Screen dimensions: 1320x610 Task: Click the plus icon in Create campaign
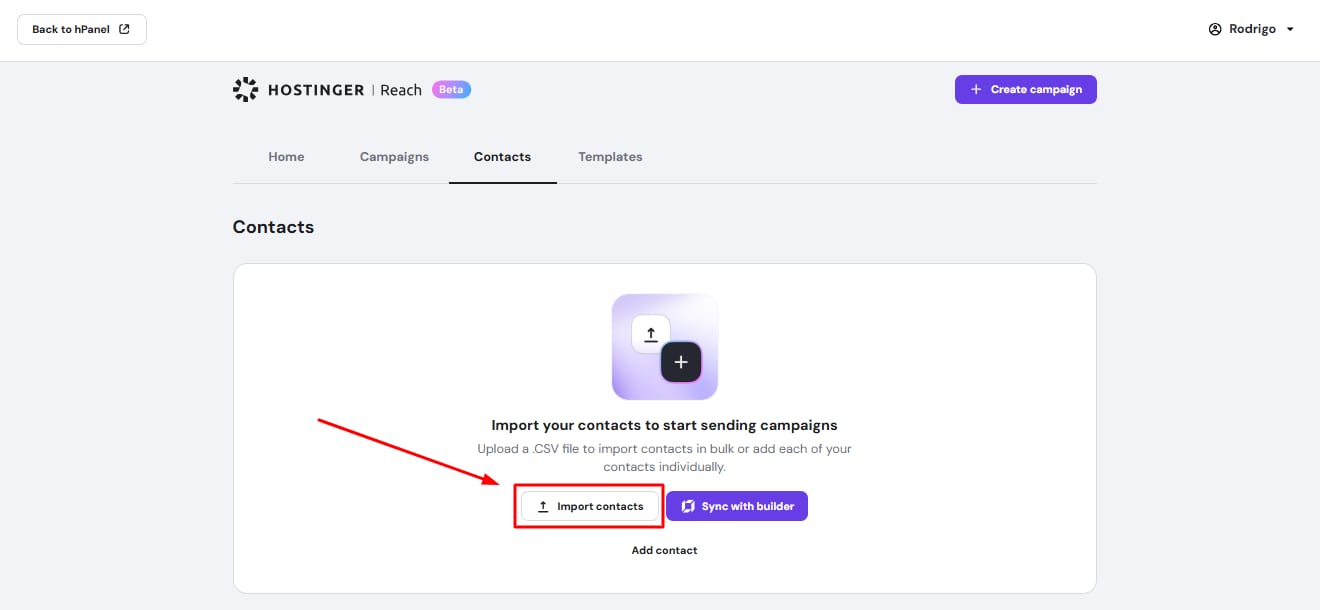tap(976, 90)
